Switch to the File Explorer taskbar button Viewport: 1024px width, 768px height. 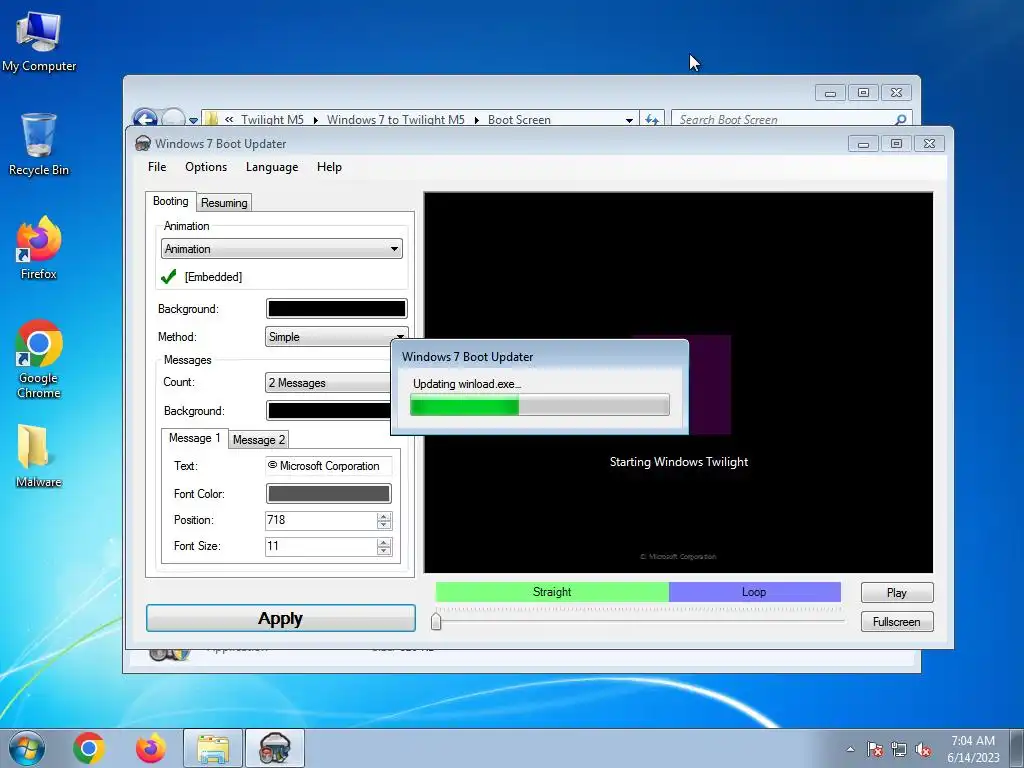click(x=213, y=748)
